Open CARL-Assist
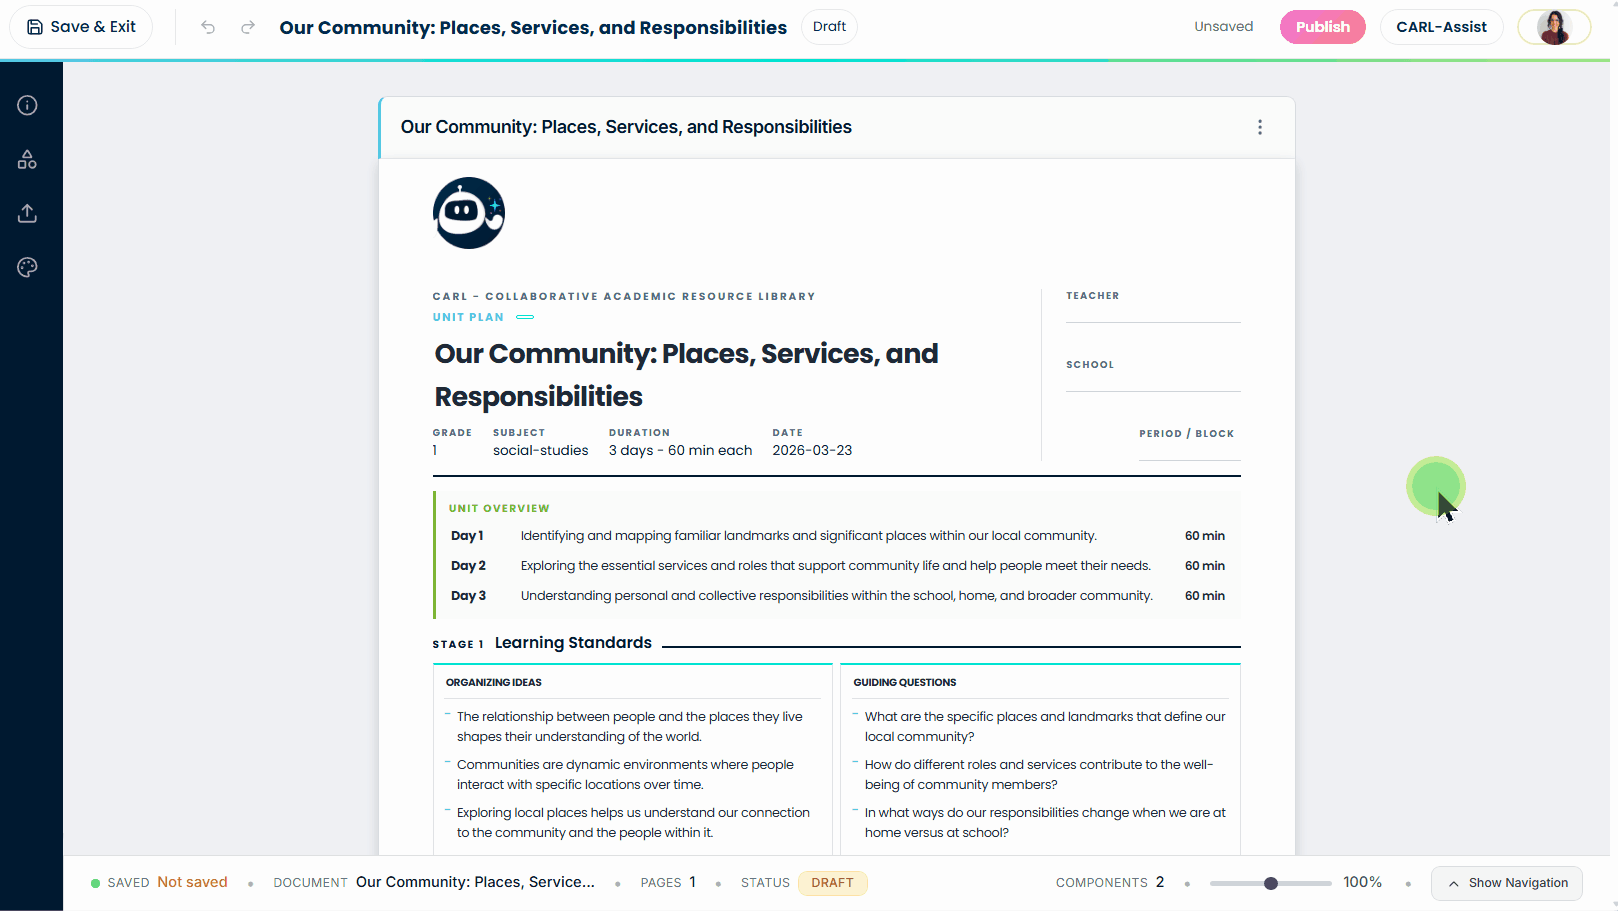The width and height of the screenshot is (1618, 911). (x=1441, y=26)
